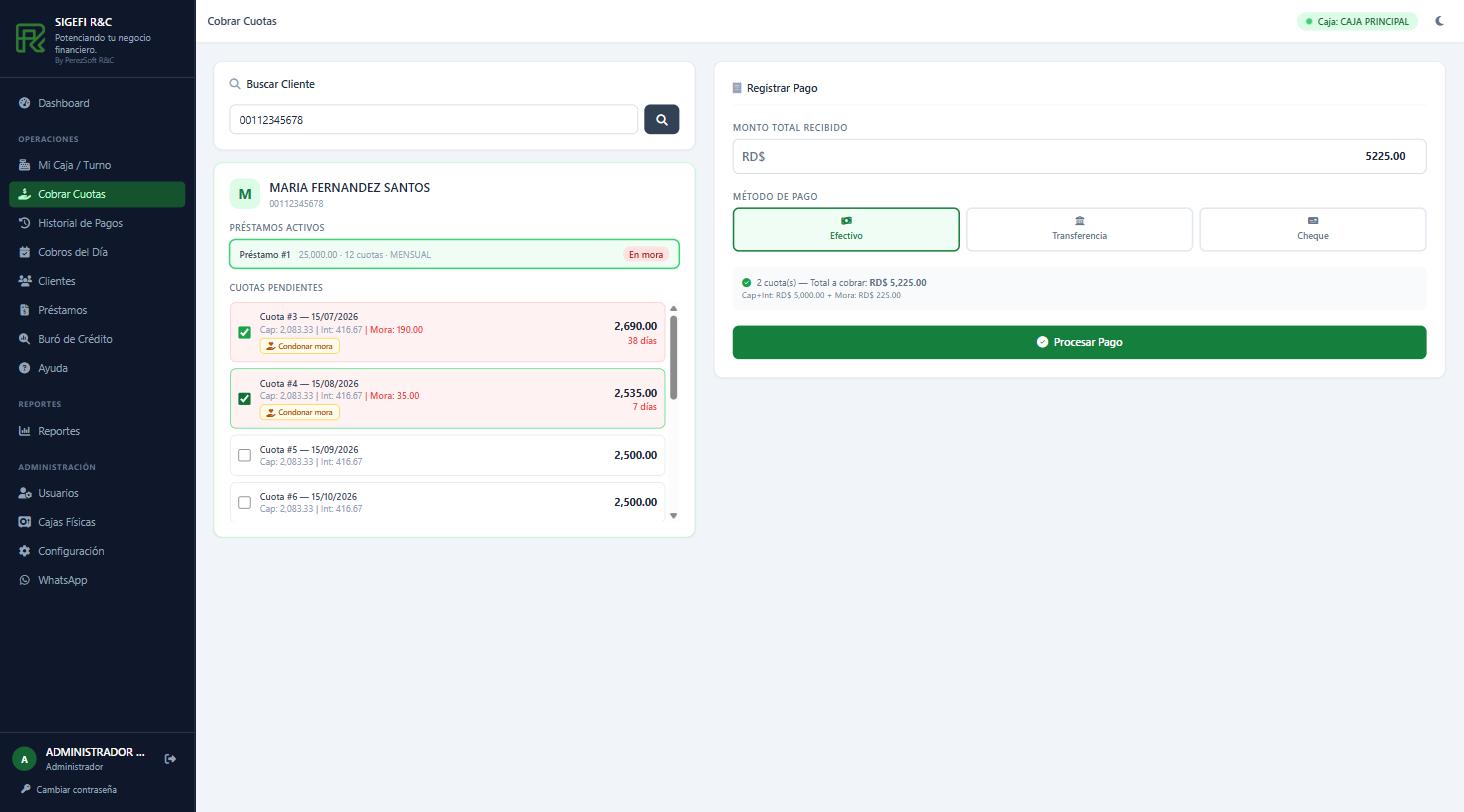The width and height of the screenshot is (1464, 812).
Task: Click the key icon for Cambiar contraseña
Action: pyautogui.click(x=25, y=789)
